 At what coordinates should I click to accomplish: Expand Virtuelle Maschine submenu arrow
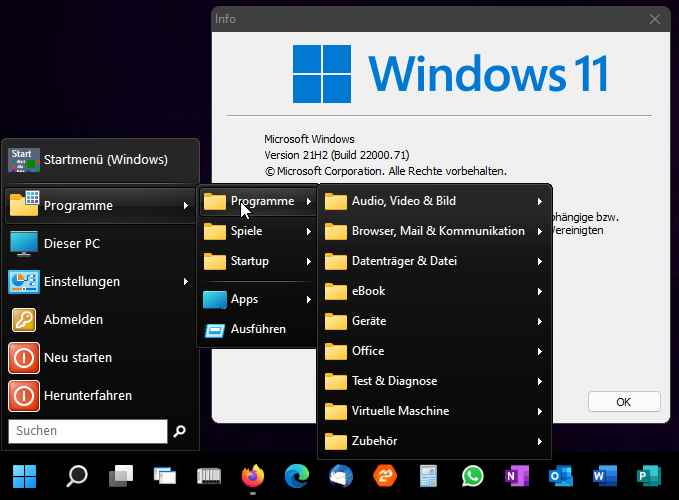[x=540, y=411]
